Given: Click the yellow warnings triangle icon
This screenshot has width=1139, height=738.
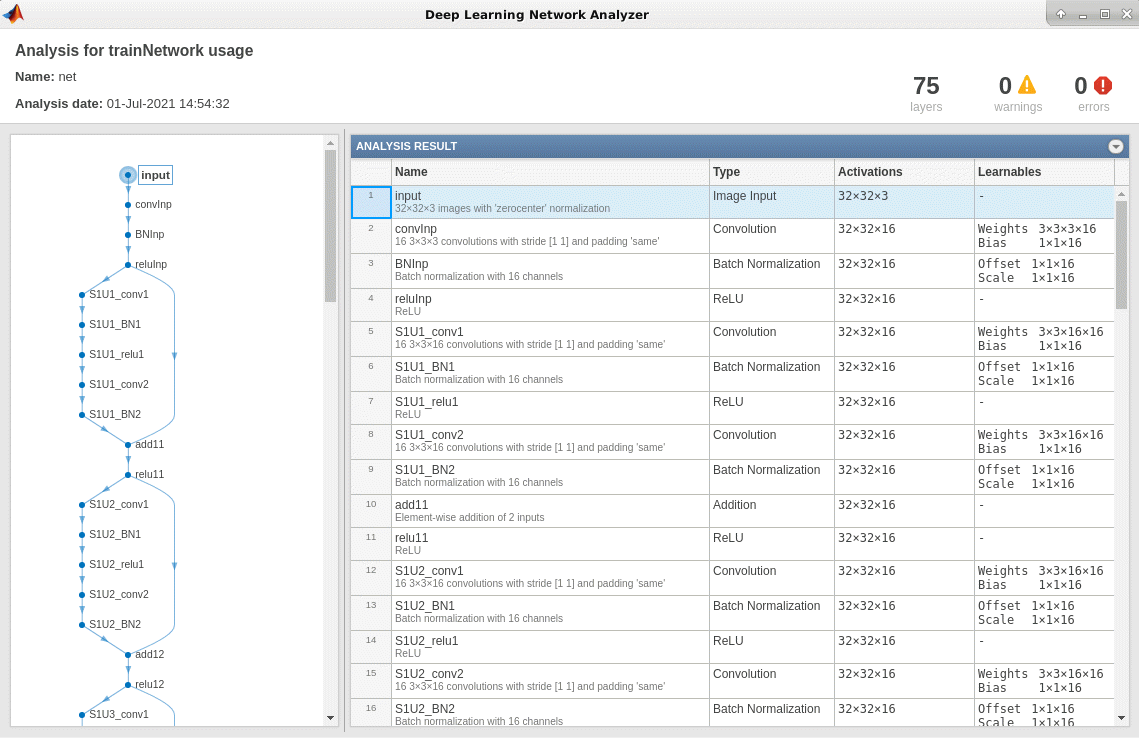Looking at the screenshot, I should point(1027,85).
